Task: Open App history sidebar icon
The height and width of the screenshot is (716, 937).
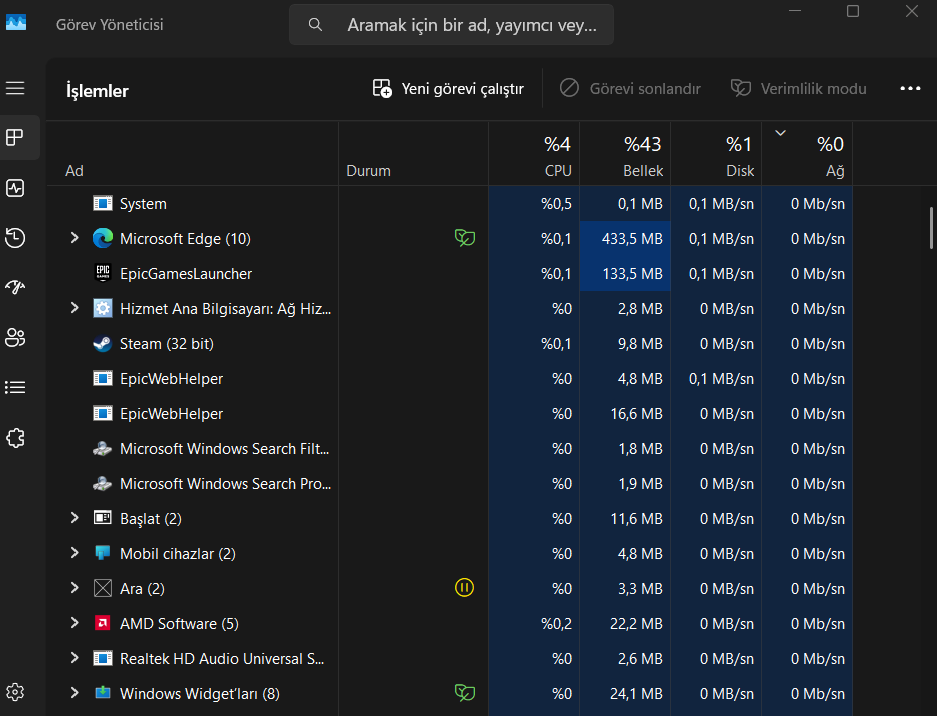Action: tap(15, 238)
